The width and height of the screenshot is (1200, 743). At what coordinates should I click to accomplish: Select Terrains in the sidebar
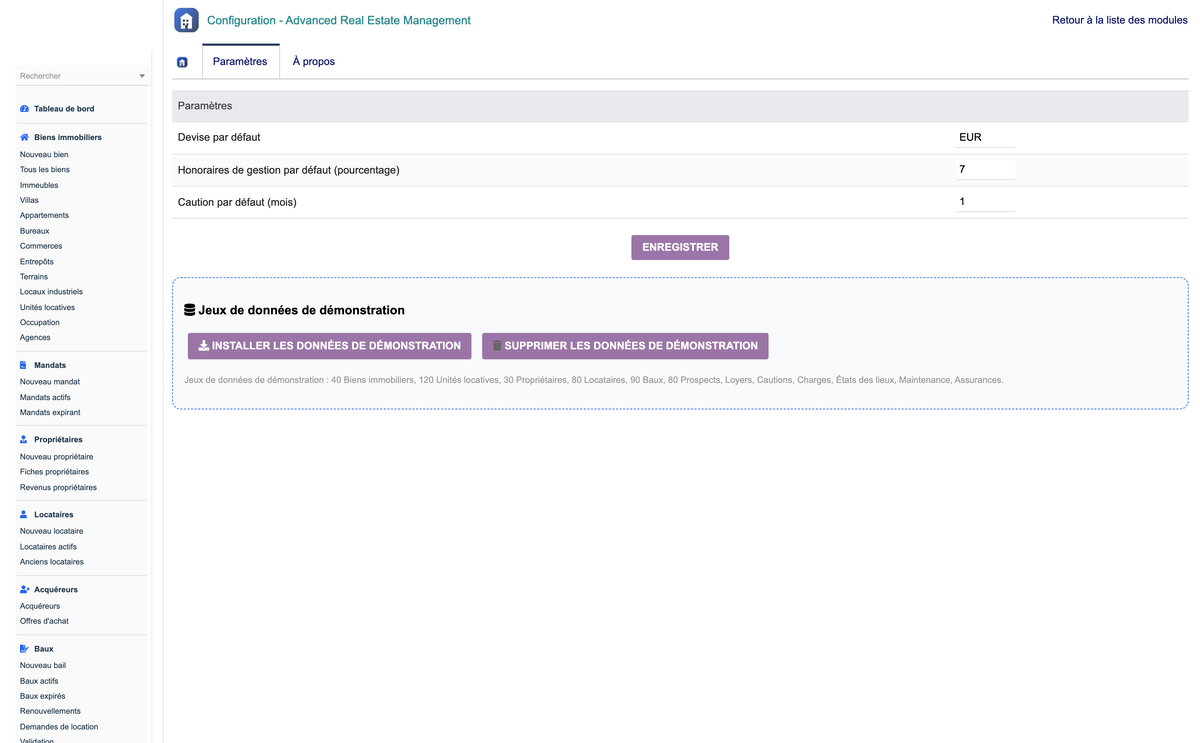click(34, 276)
